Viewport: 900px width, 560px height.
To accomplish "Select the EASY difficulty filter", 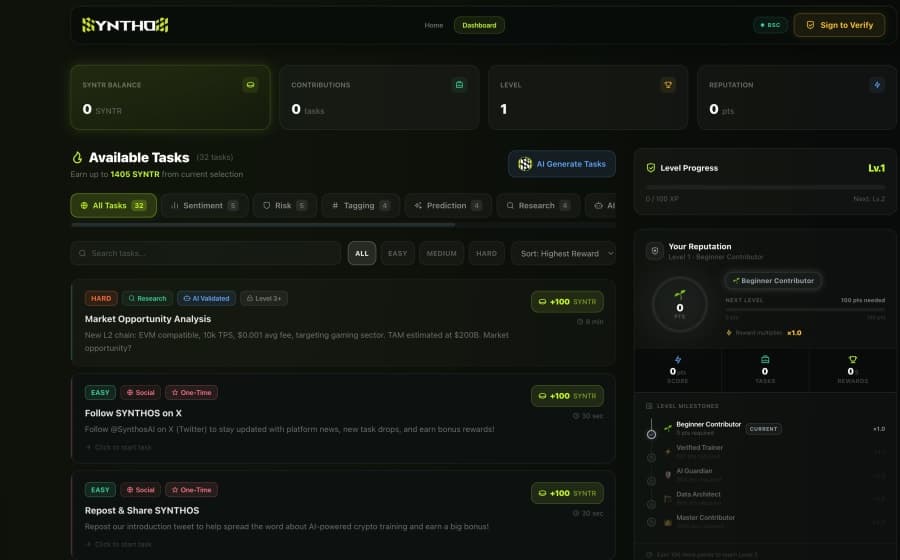I will pos(397,253).
